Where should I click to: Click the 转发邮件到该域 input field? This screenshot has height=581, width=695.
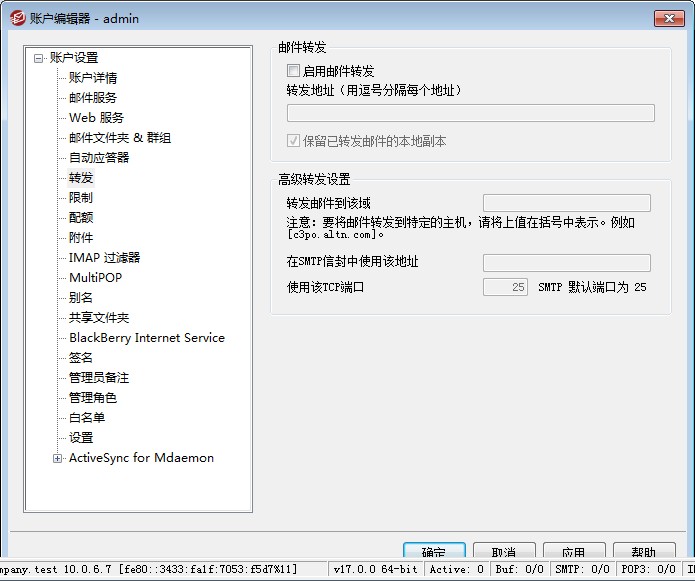click(566, 203)
